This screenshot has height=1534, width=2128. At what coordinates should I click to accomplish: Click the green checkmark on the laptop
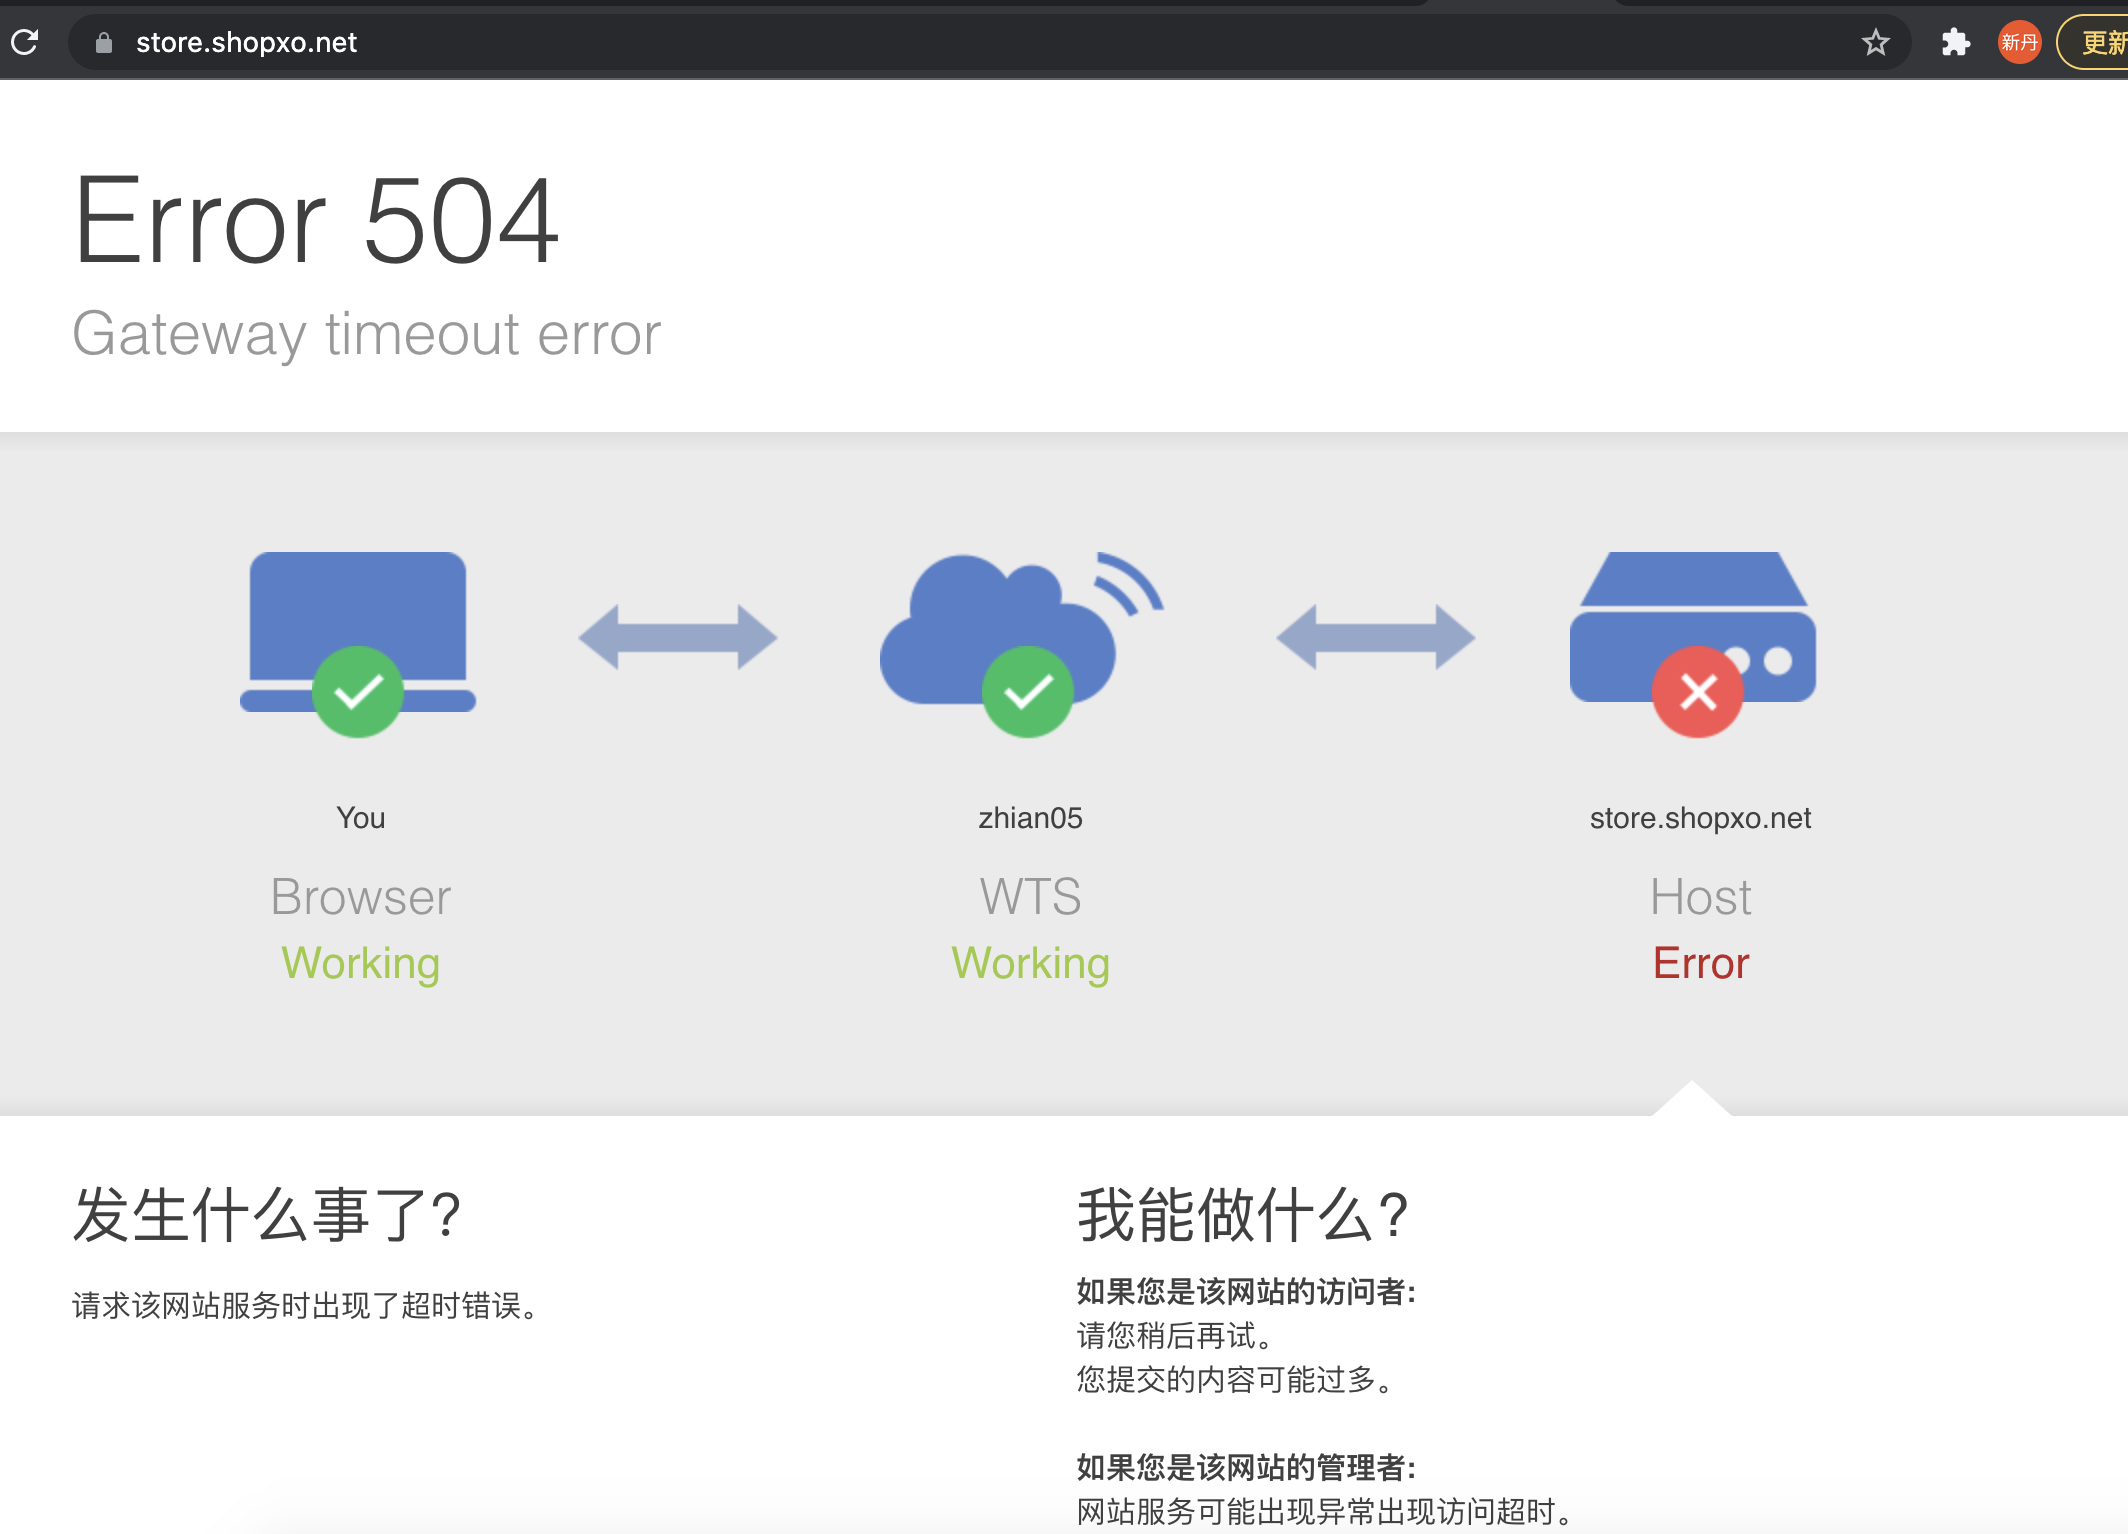click(358, 691)
